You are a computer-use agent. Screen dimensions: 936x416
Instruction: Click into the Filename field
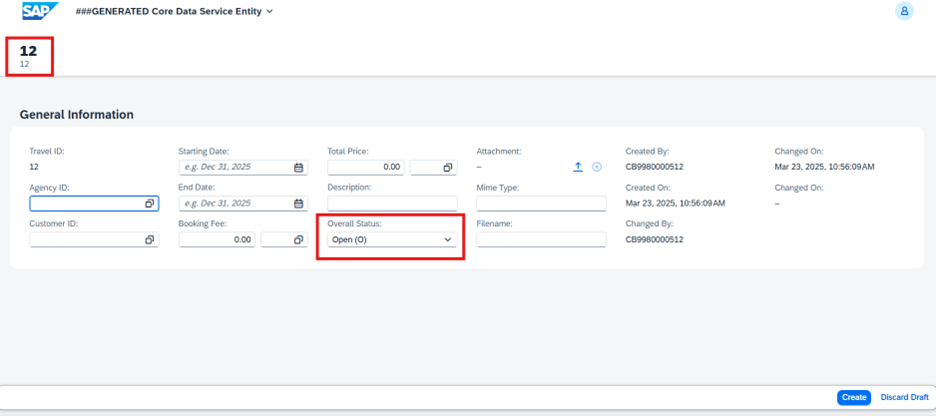[541, 240]
